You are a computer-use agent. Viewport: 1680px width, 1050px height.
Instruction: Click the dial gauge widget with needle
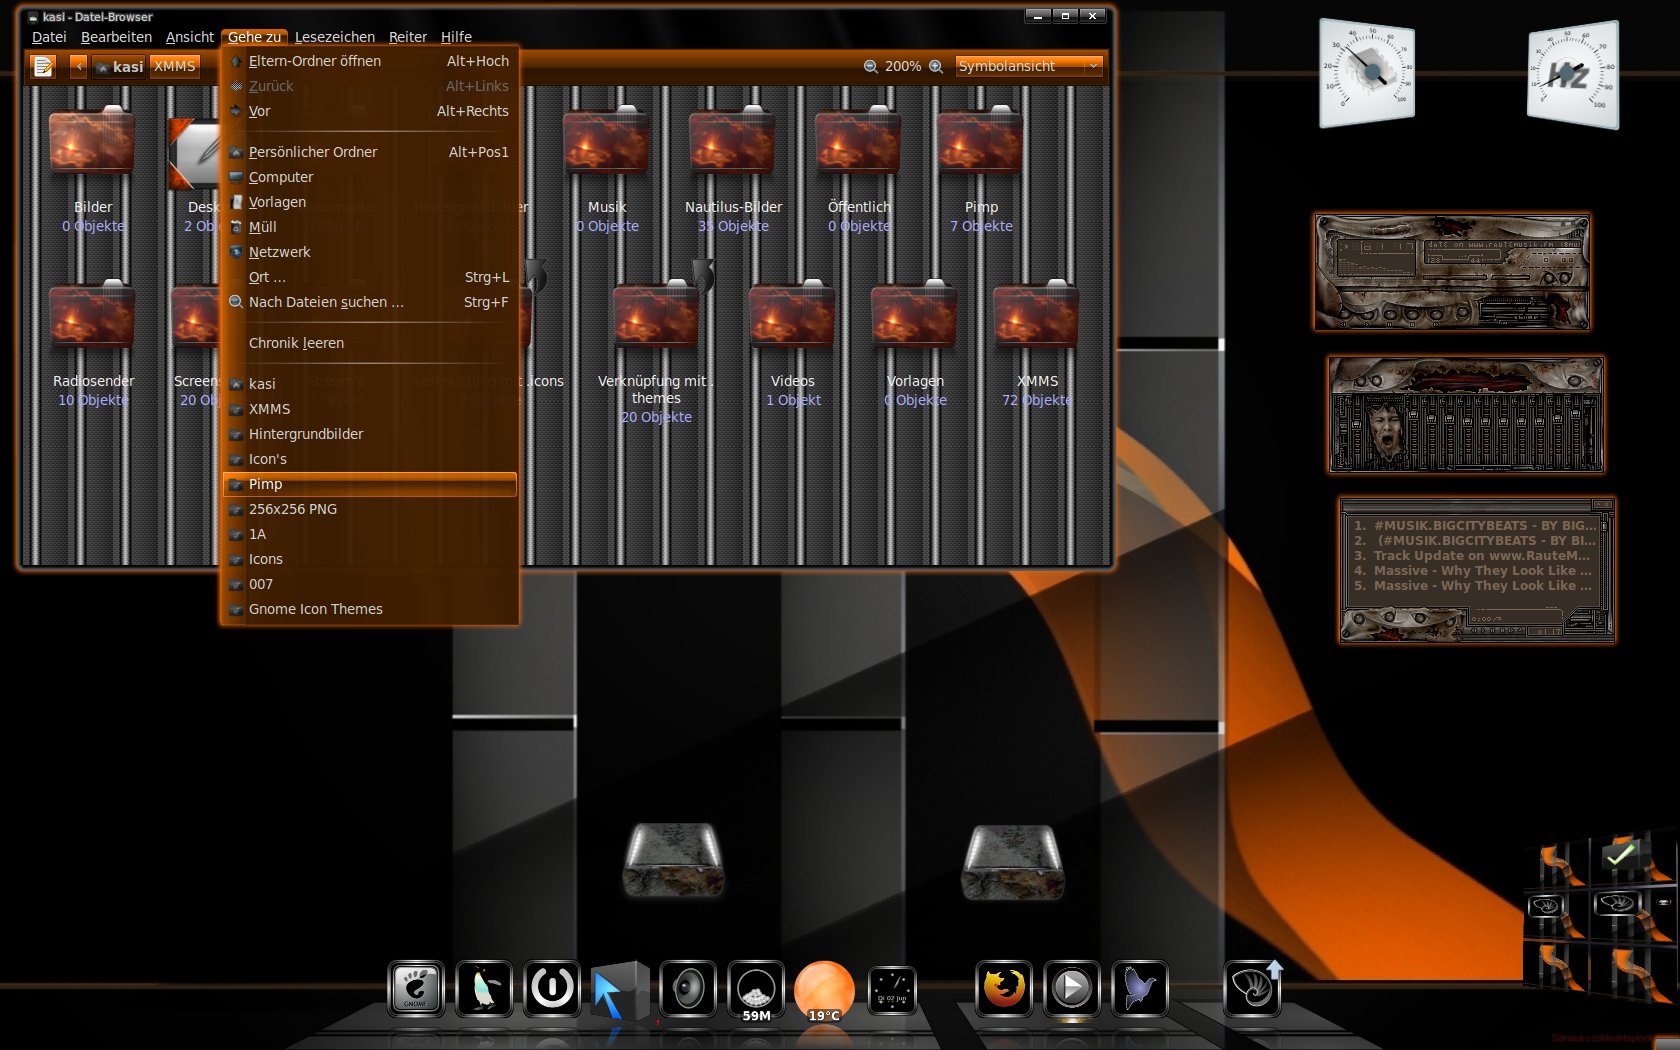[1367, 73]
